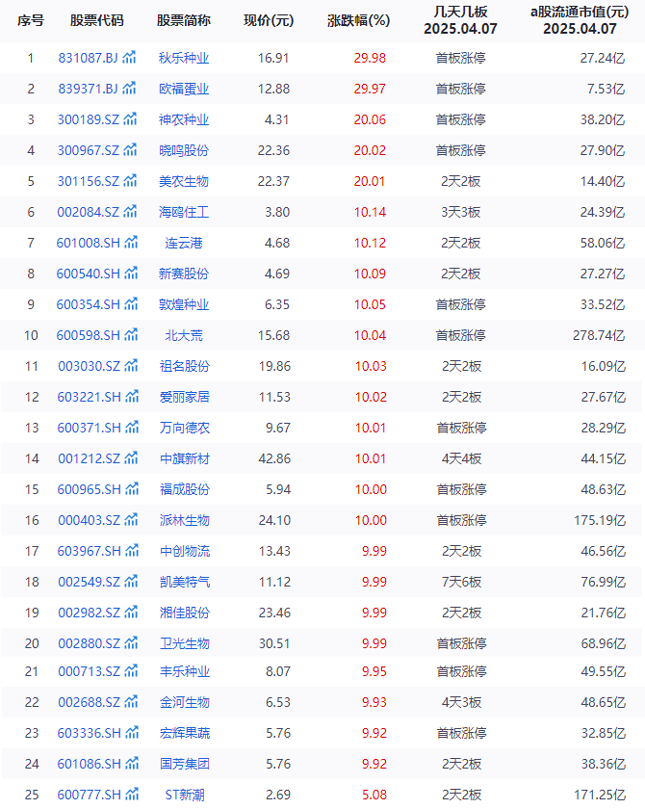
Task: Open stock name link 国芳集团
Action: (x=185, y=764)
